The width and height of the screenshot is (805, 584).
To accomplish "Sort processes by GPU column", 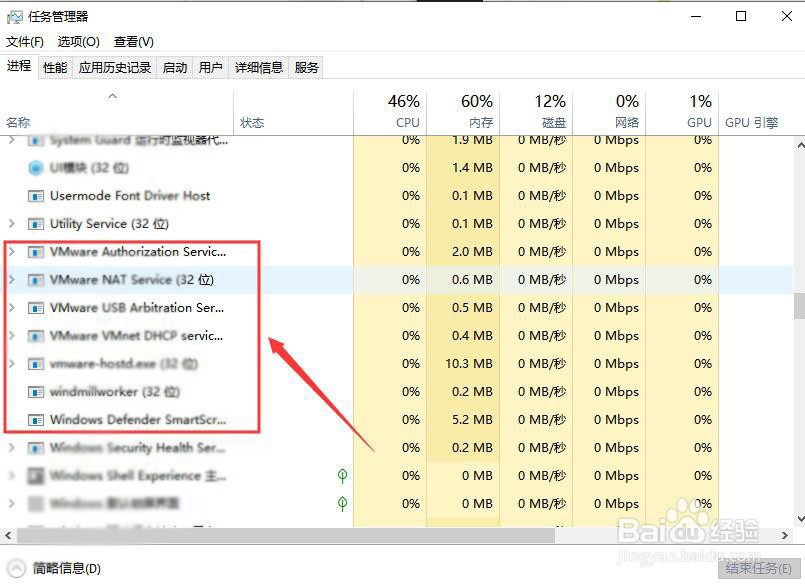I will [x=682, y=113].
